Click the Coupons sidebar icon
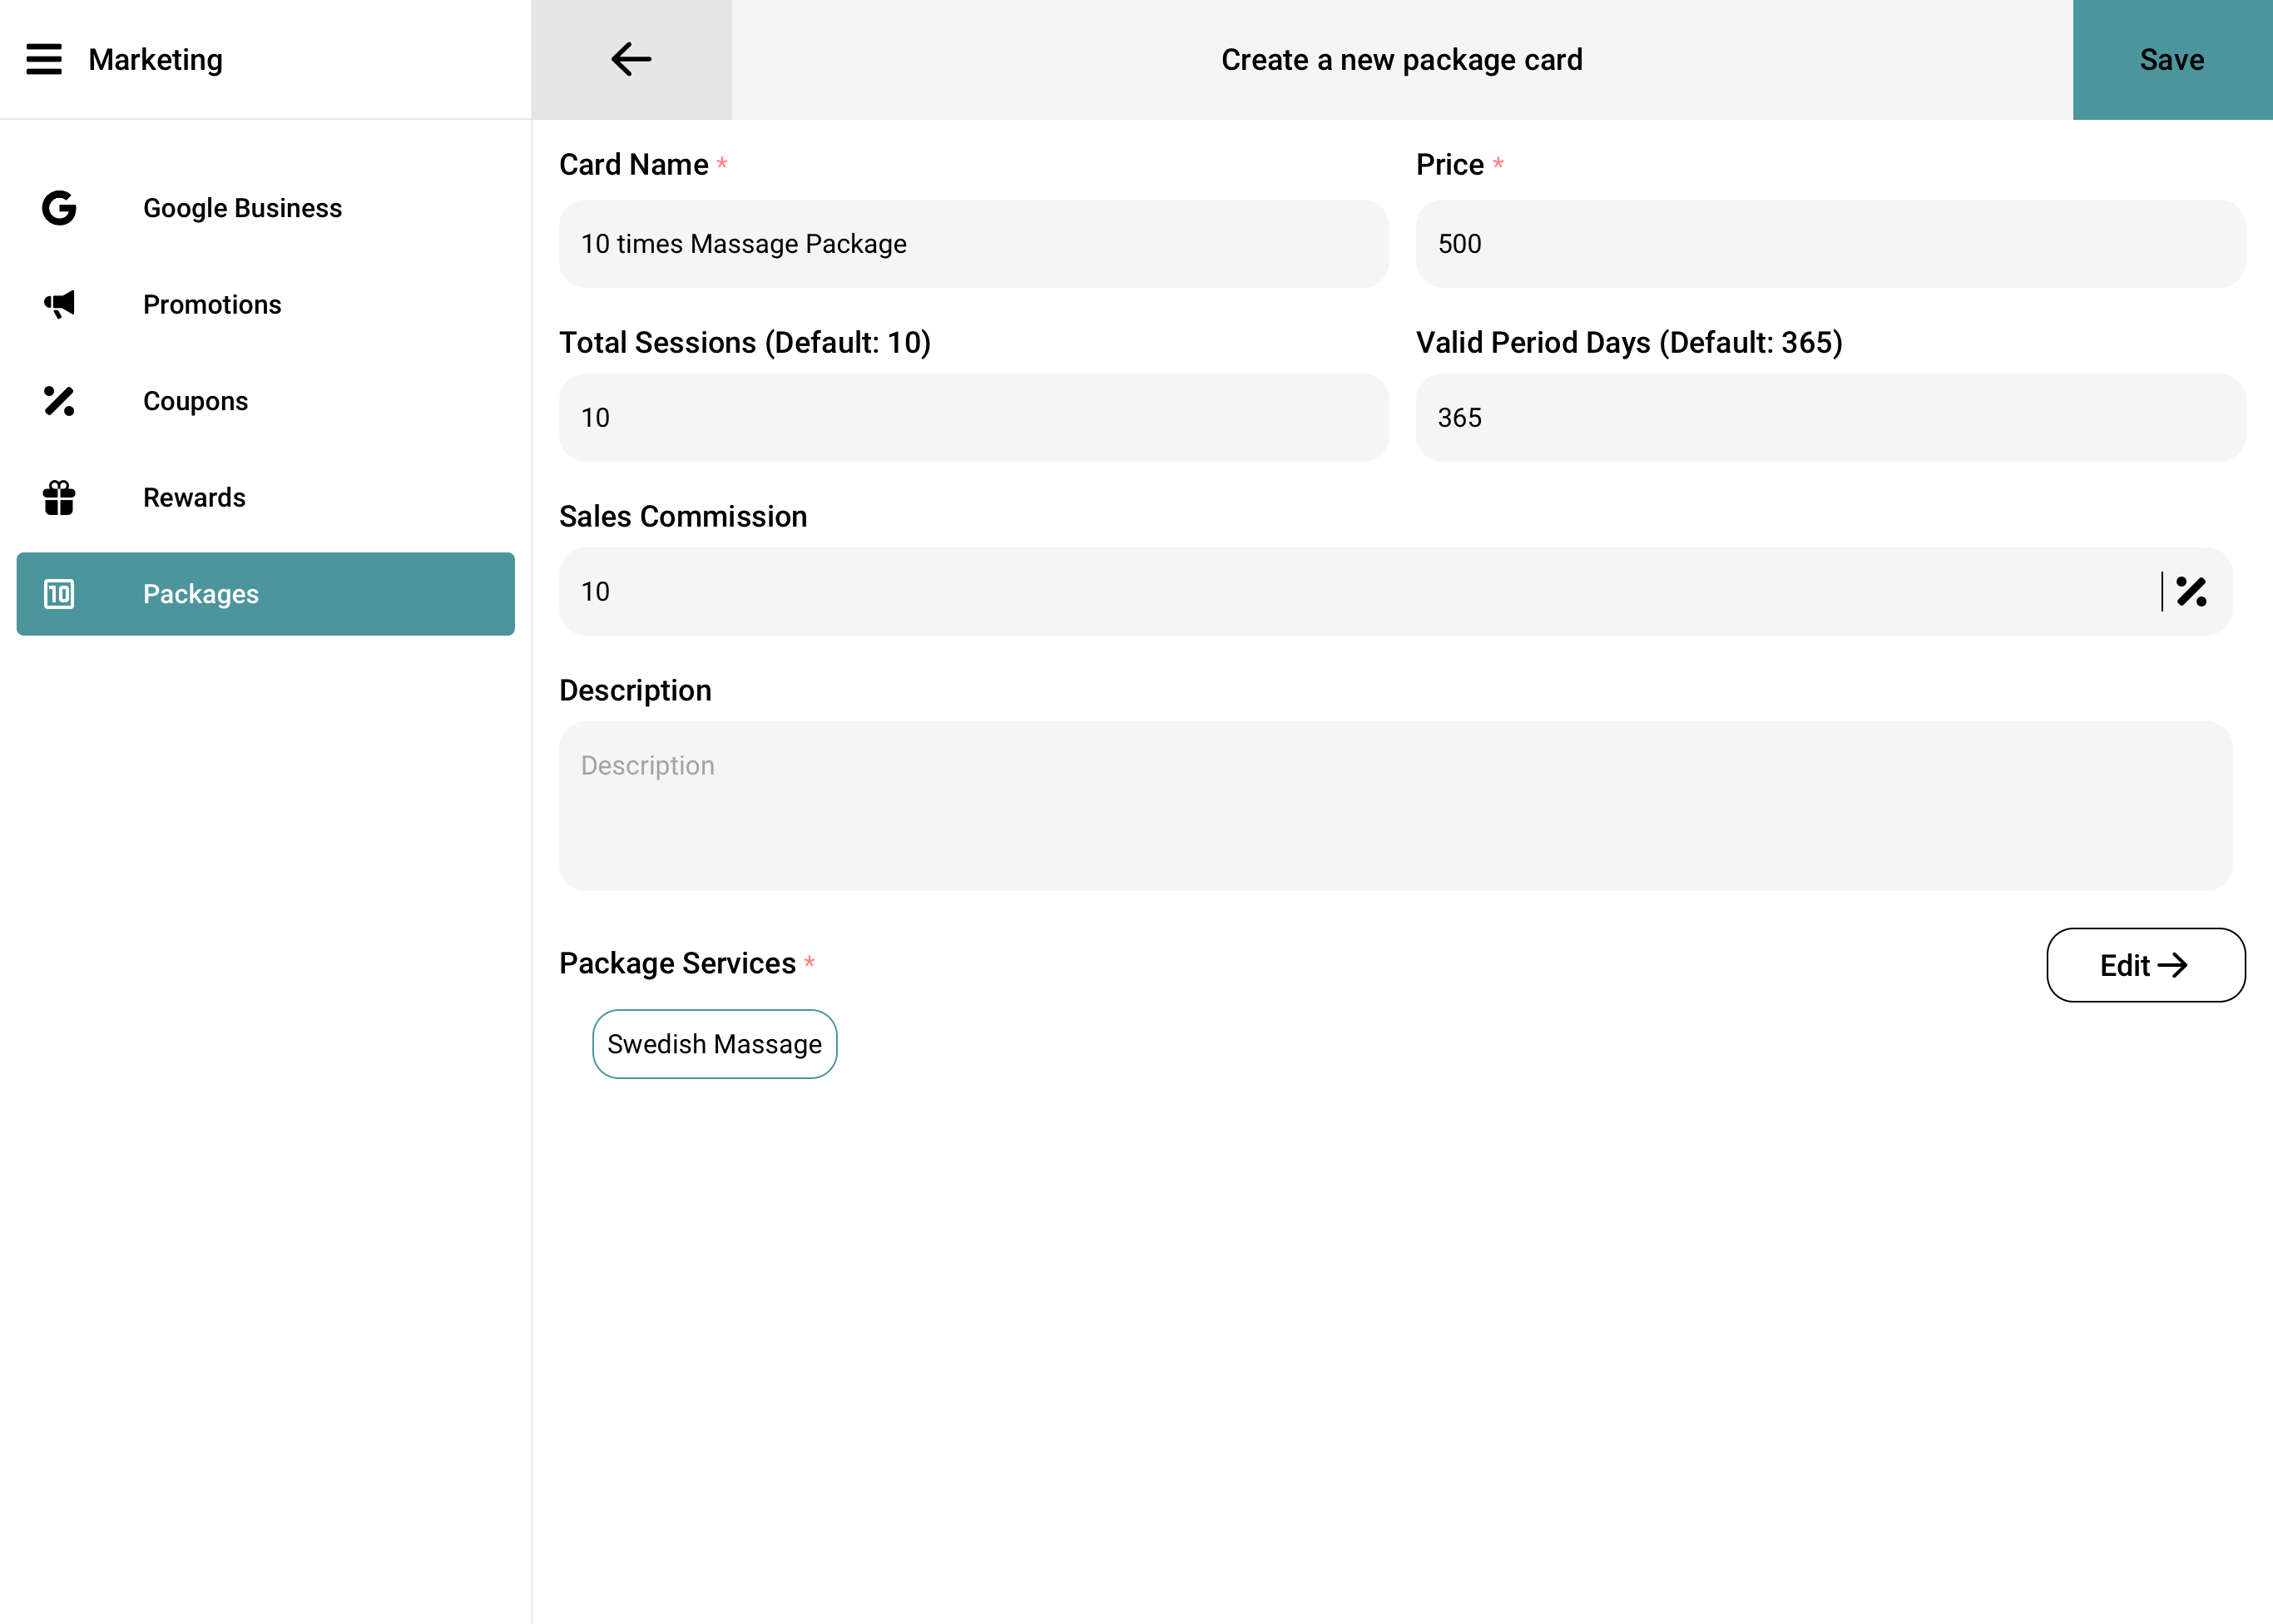This screenshot has width=2273, height=1624. click(58, 401)
